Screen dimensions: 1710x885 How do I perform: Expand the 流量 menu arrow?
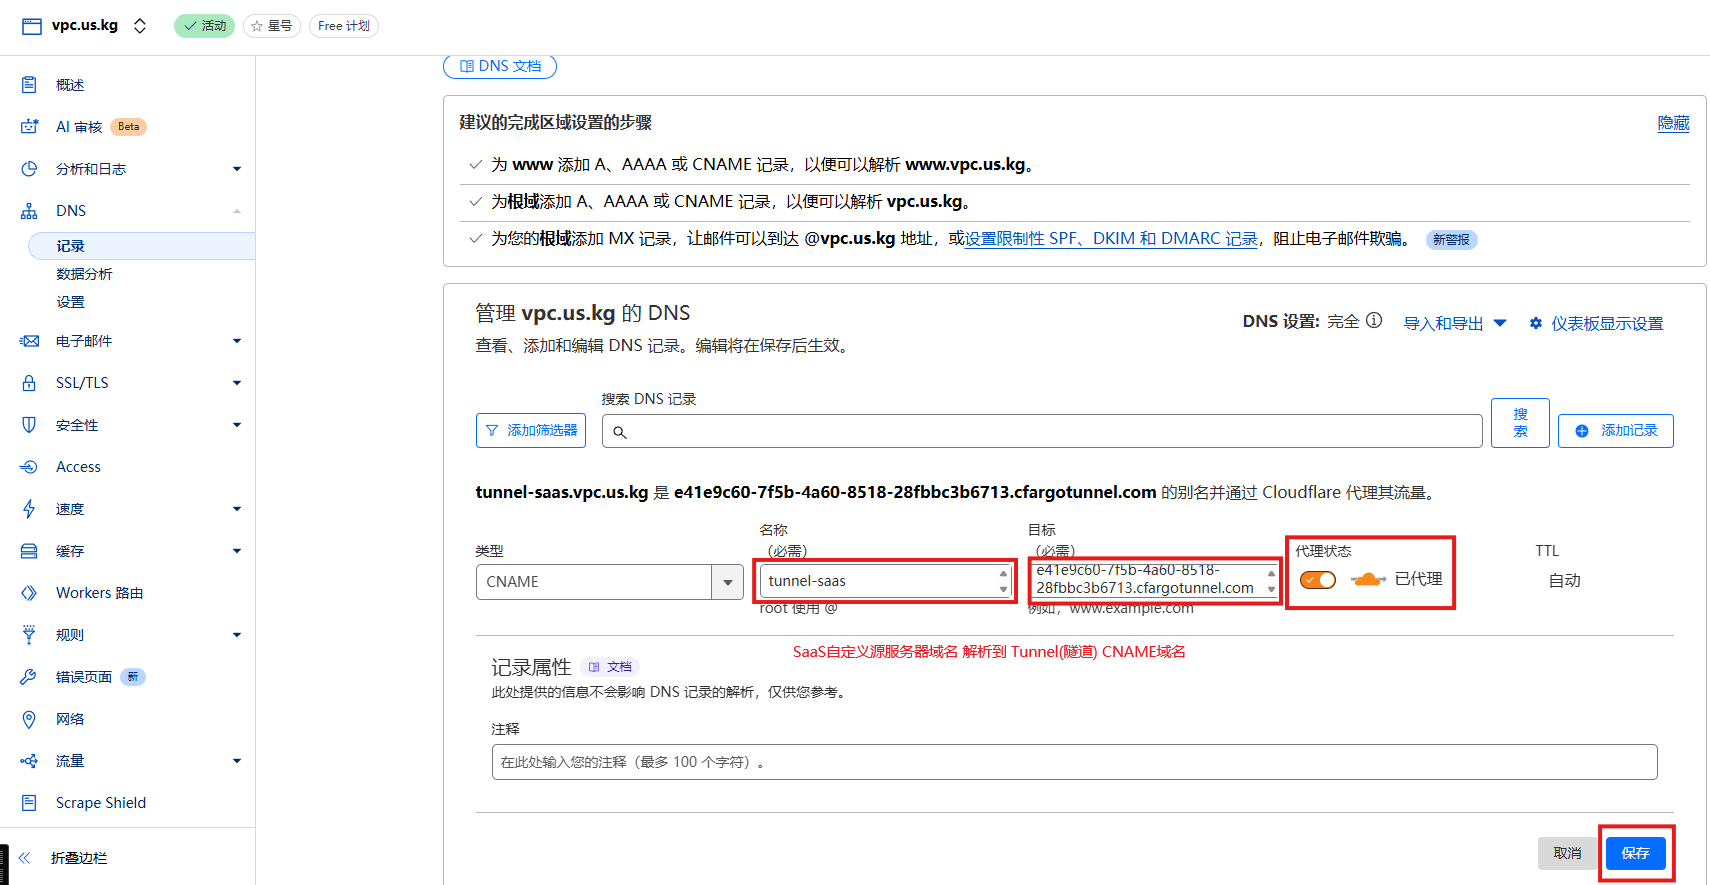point(237,761)
